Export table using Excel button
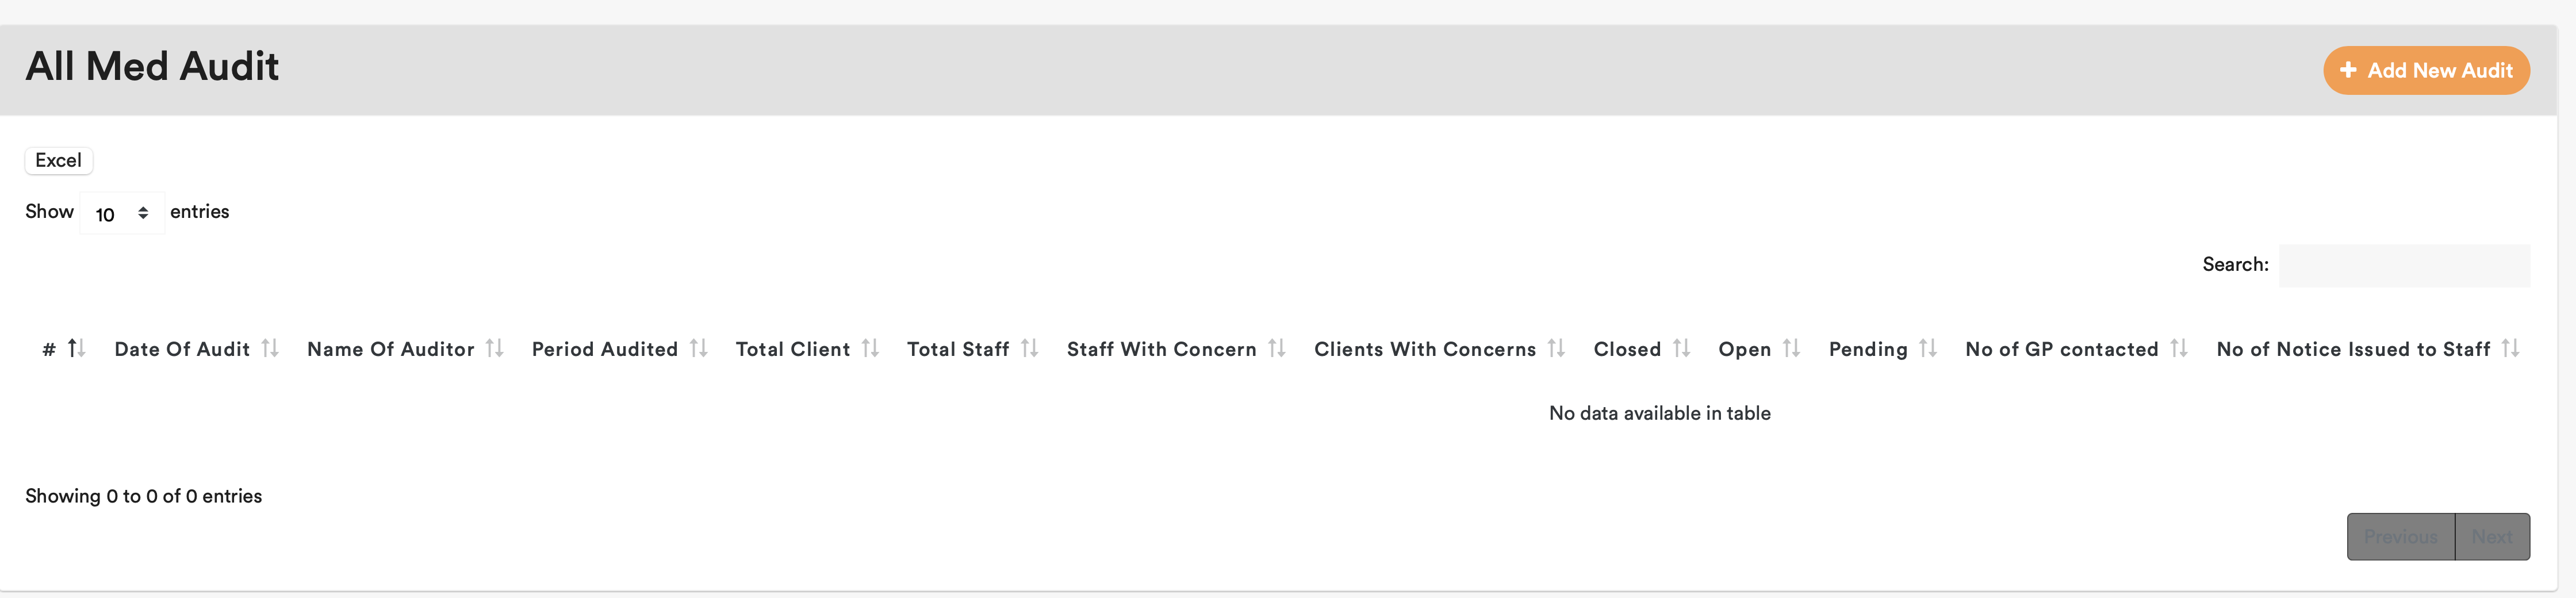 click(x=58, y=161)
